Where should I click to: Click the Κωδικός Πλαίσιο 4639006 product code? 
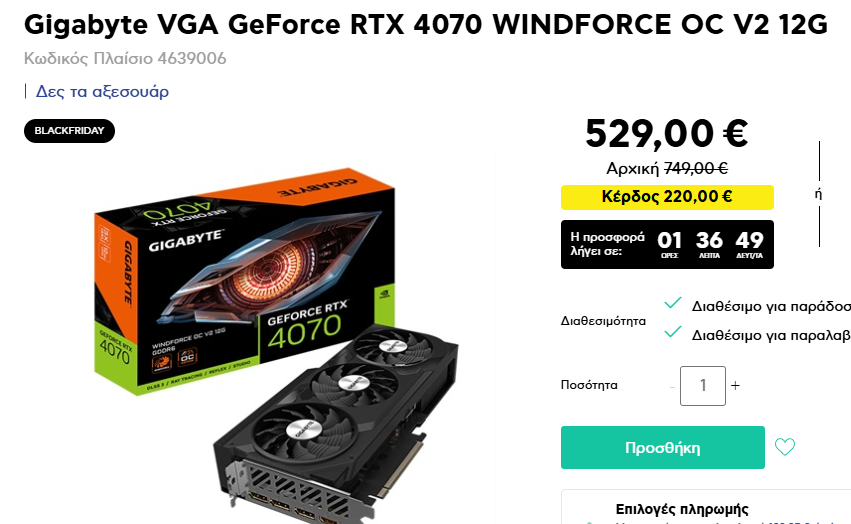pyautogui.click(x=125, y=58)
